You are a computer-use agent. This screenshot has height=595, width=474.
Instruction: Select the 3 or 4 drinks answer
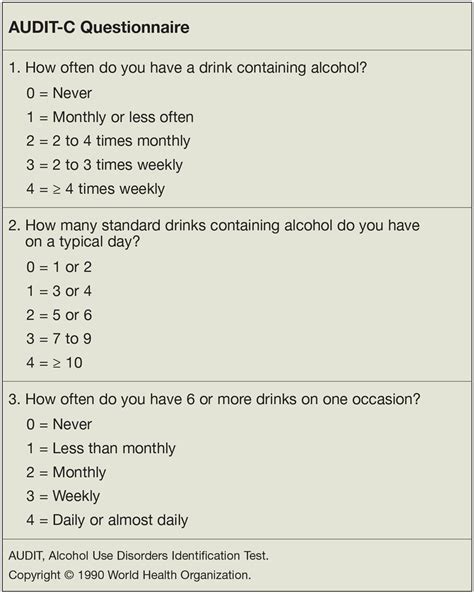click(x=59, y=291)
